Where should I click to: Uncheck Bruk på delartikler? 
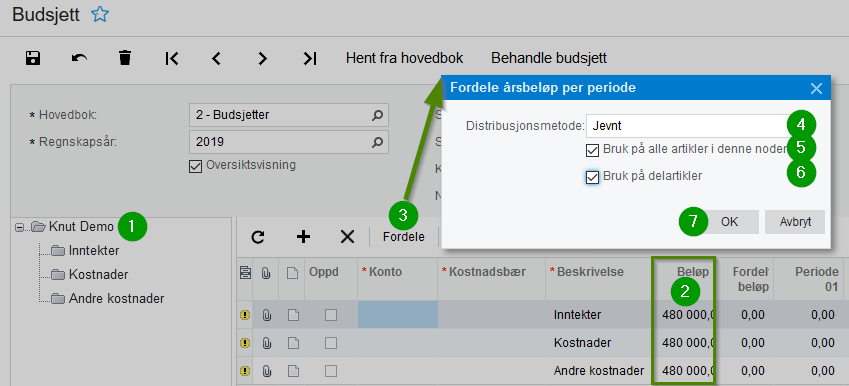coord(593,176)
